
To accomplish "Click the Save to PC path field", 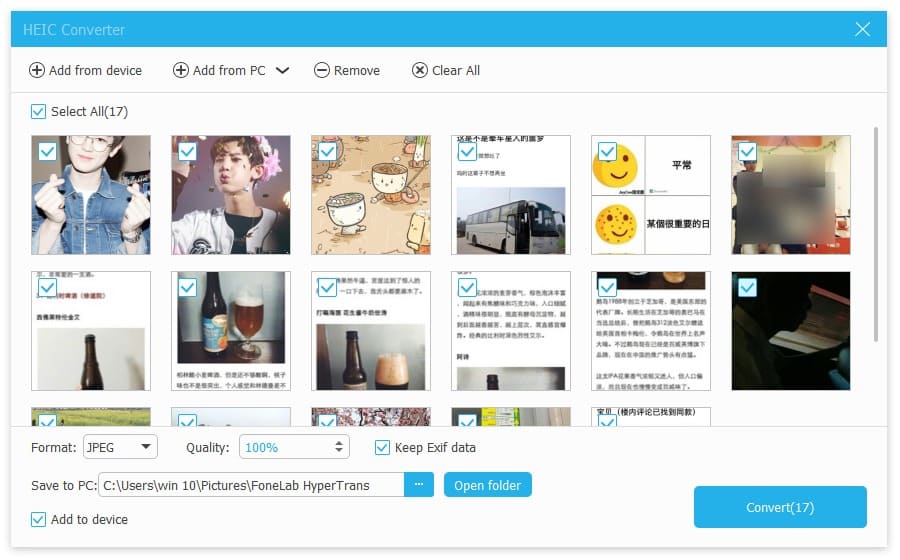I will pyautogui.click(x=251, y=485).
